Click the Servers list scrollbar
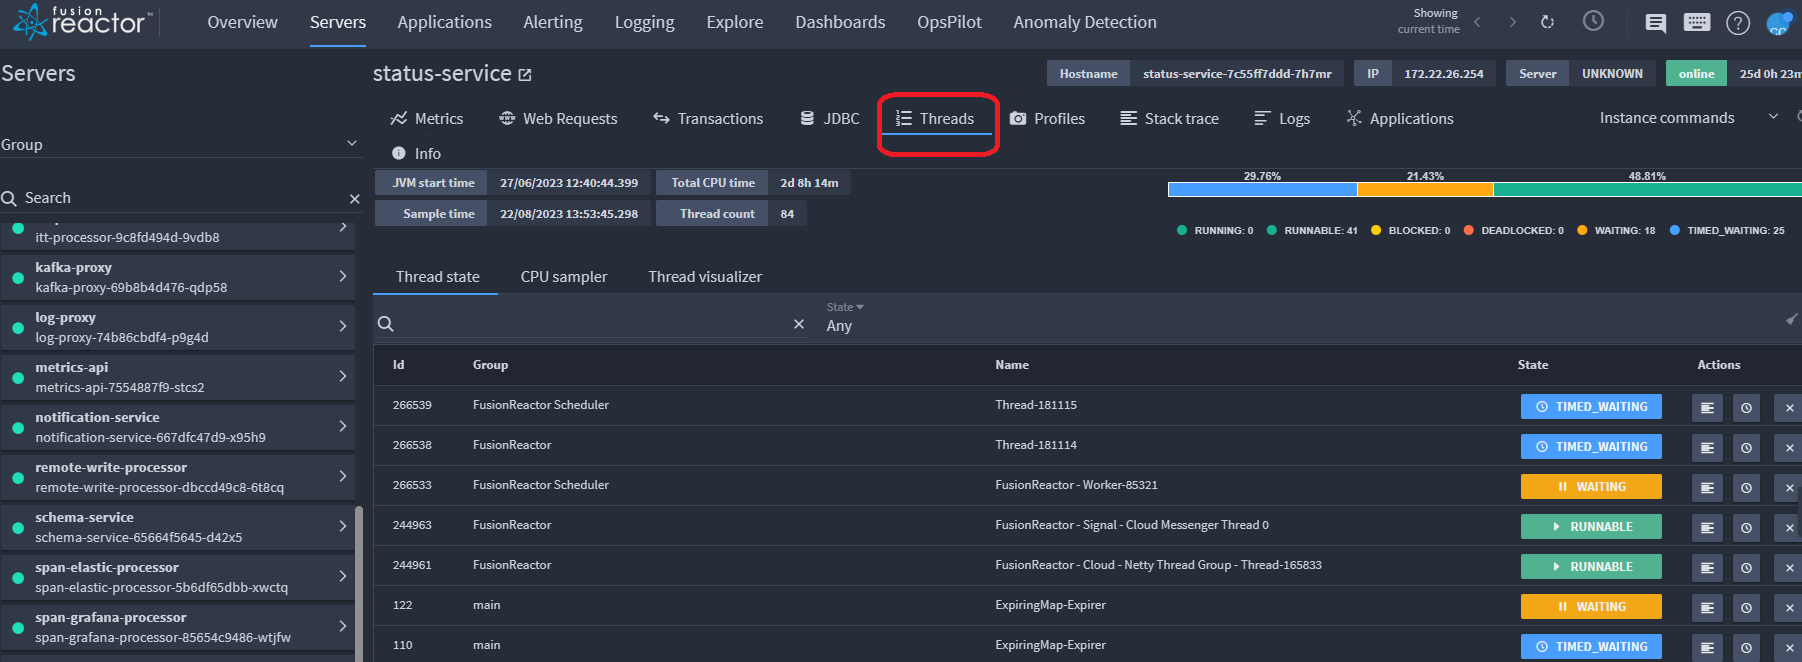The width and height of the screenshot is (1802, 662). click(359, 584)
